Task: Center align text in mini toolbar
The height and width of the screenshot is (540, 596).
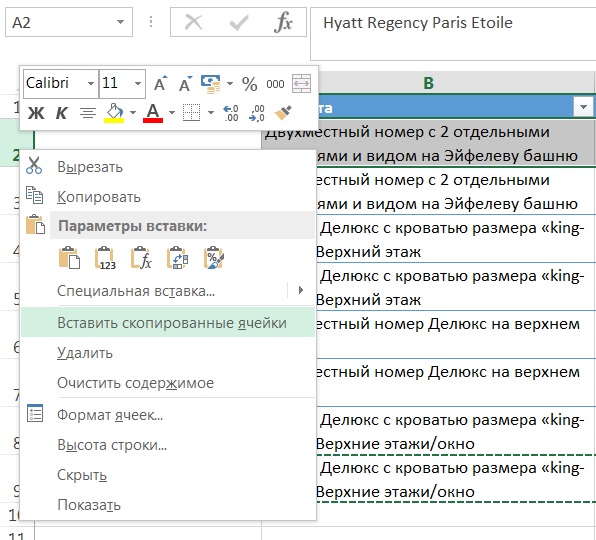Action: [x=88, y=113]
